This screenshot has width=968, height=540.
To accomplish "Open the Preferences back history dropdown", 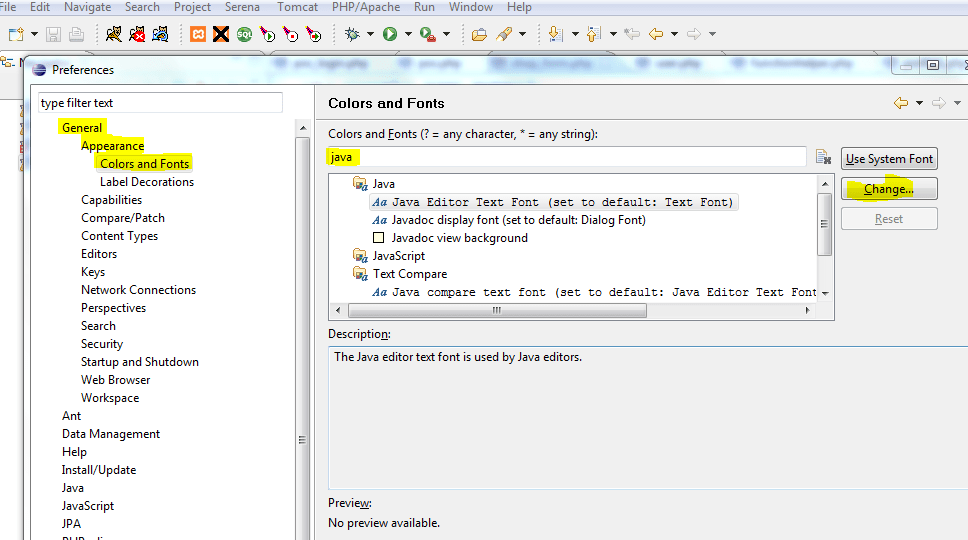I will tap(919, 103).
